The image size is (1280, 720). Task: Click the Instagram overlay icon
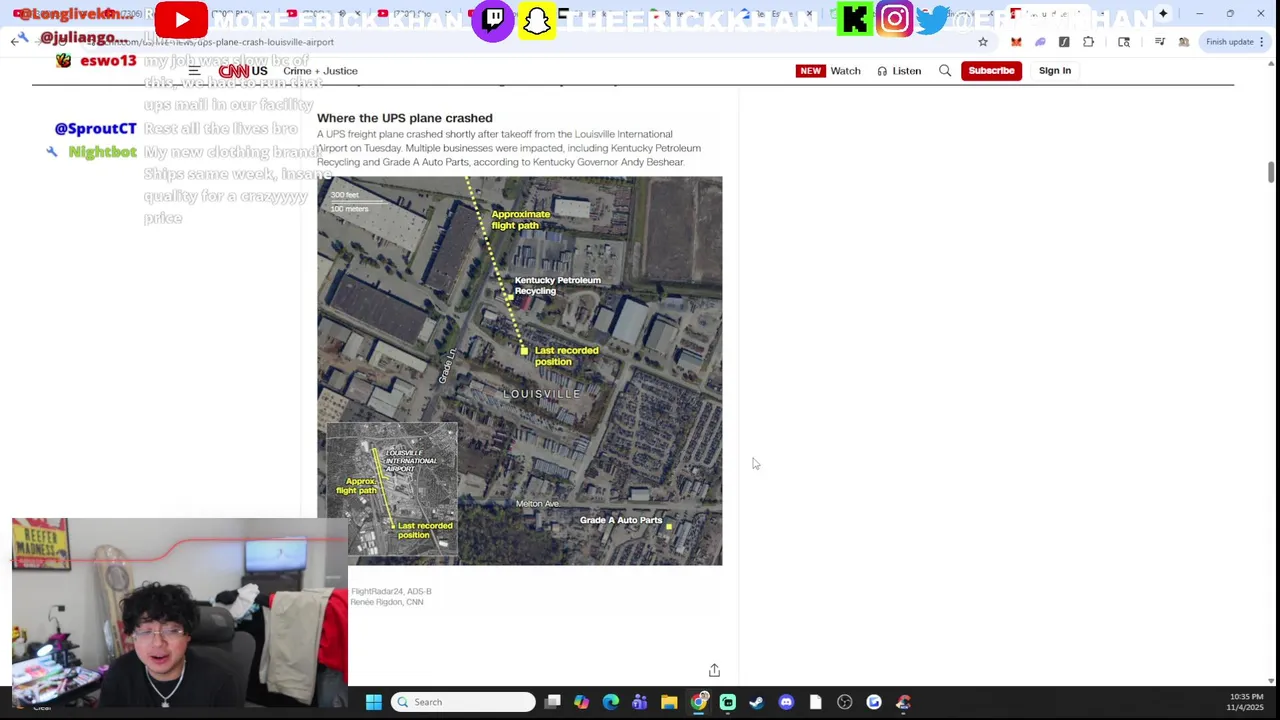pyautogui.click(x=894, y=19)
